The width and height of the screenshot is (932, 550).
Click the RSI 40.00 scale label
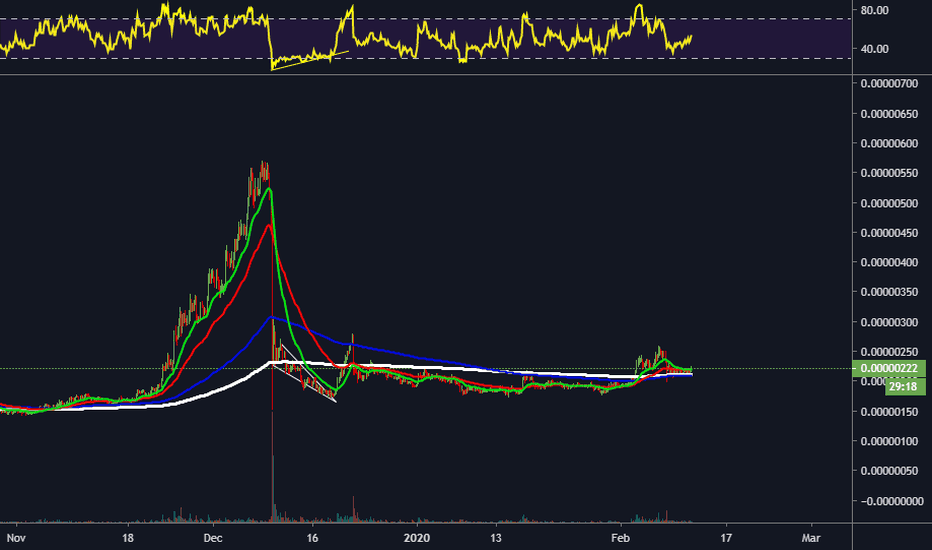(874, 49)
